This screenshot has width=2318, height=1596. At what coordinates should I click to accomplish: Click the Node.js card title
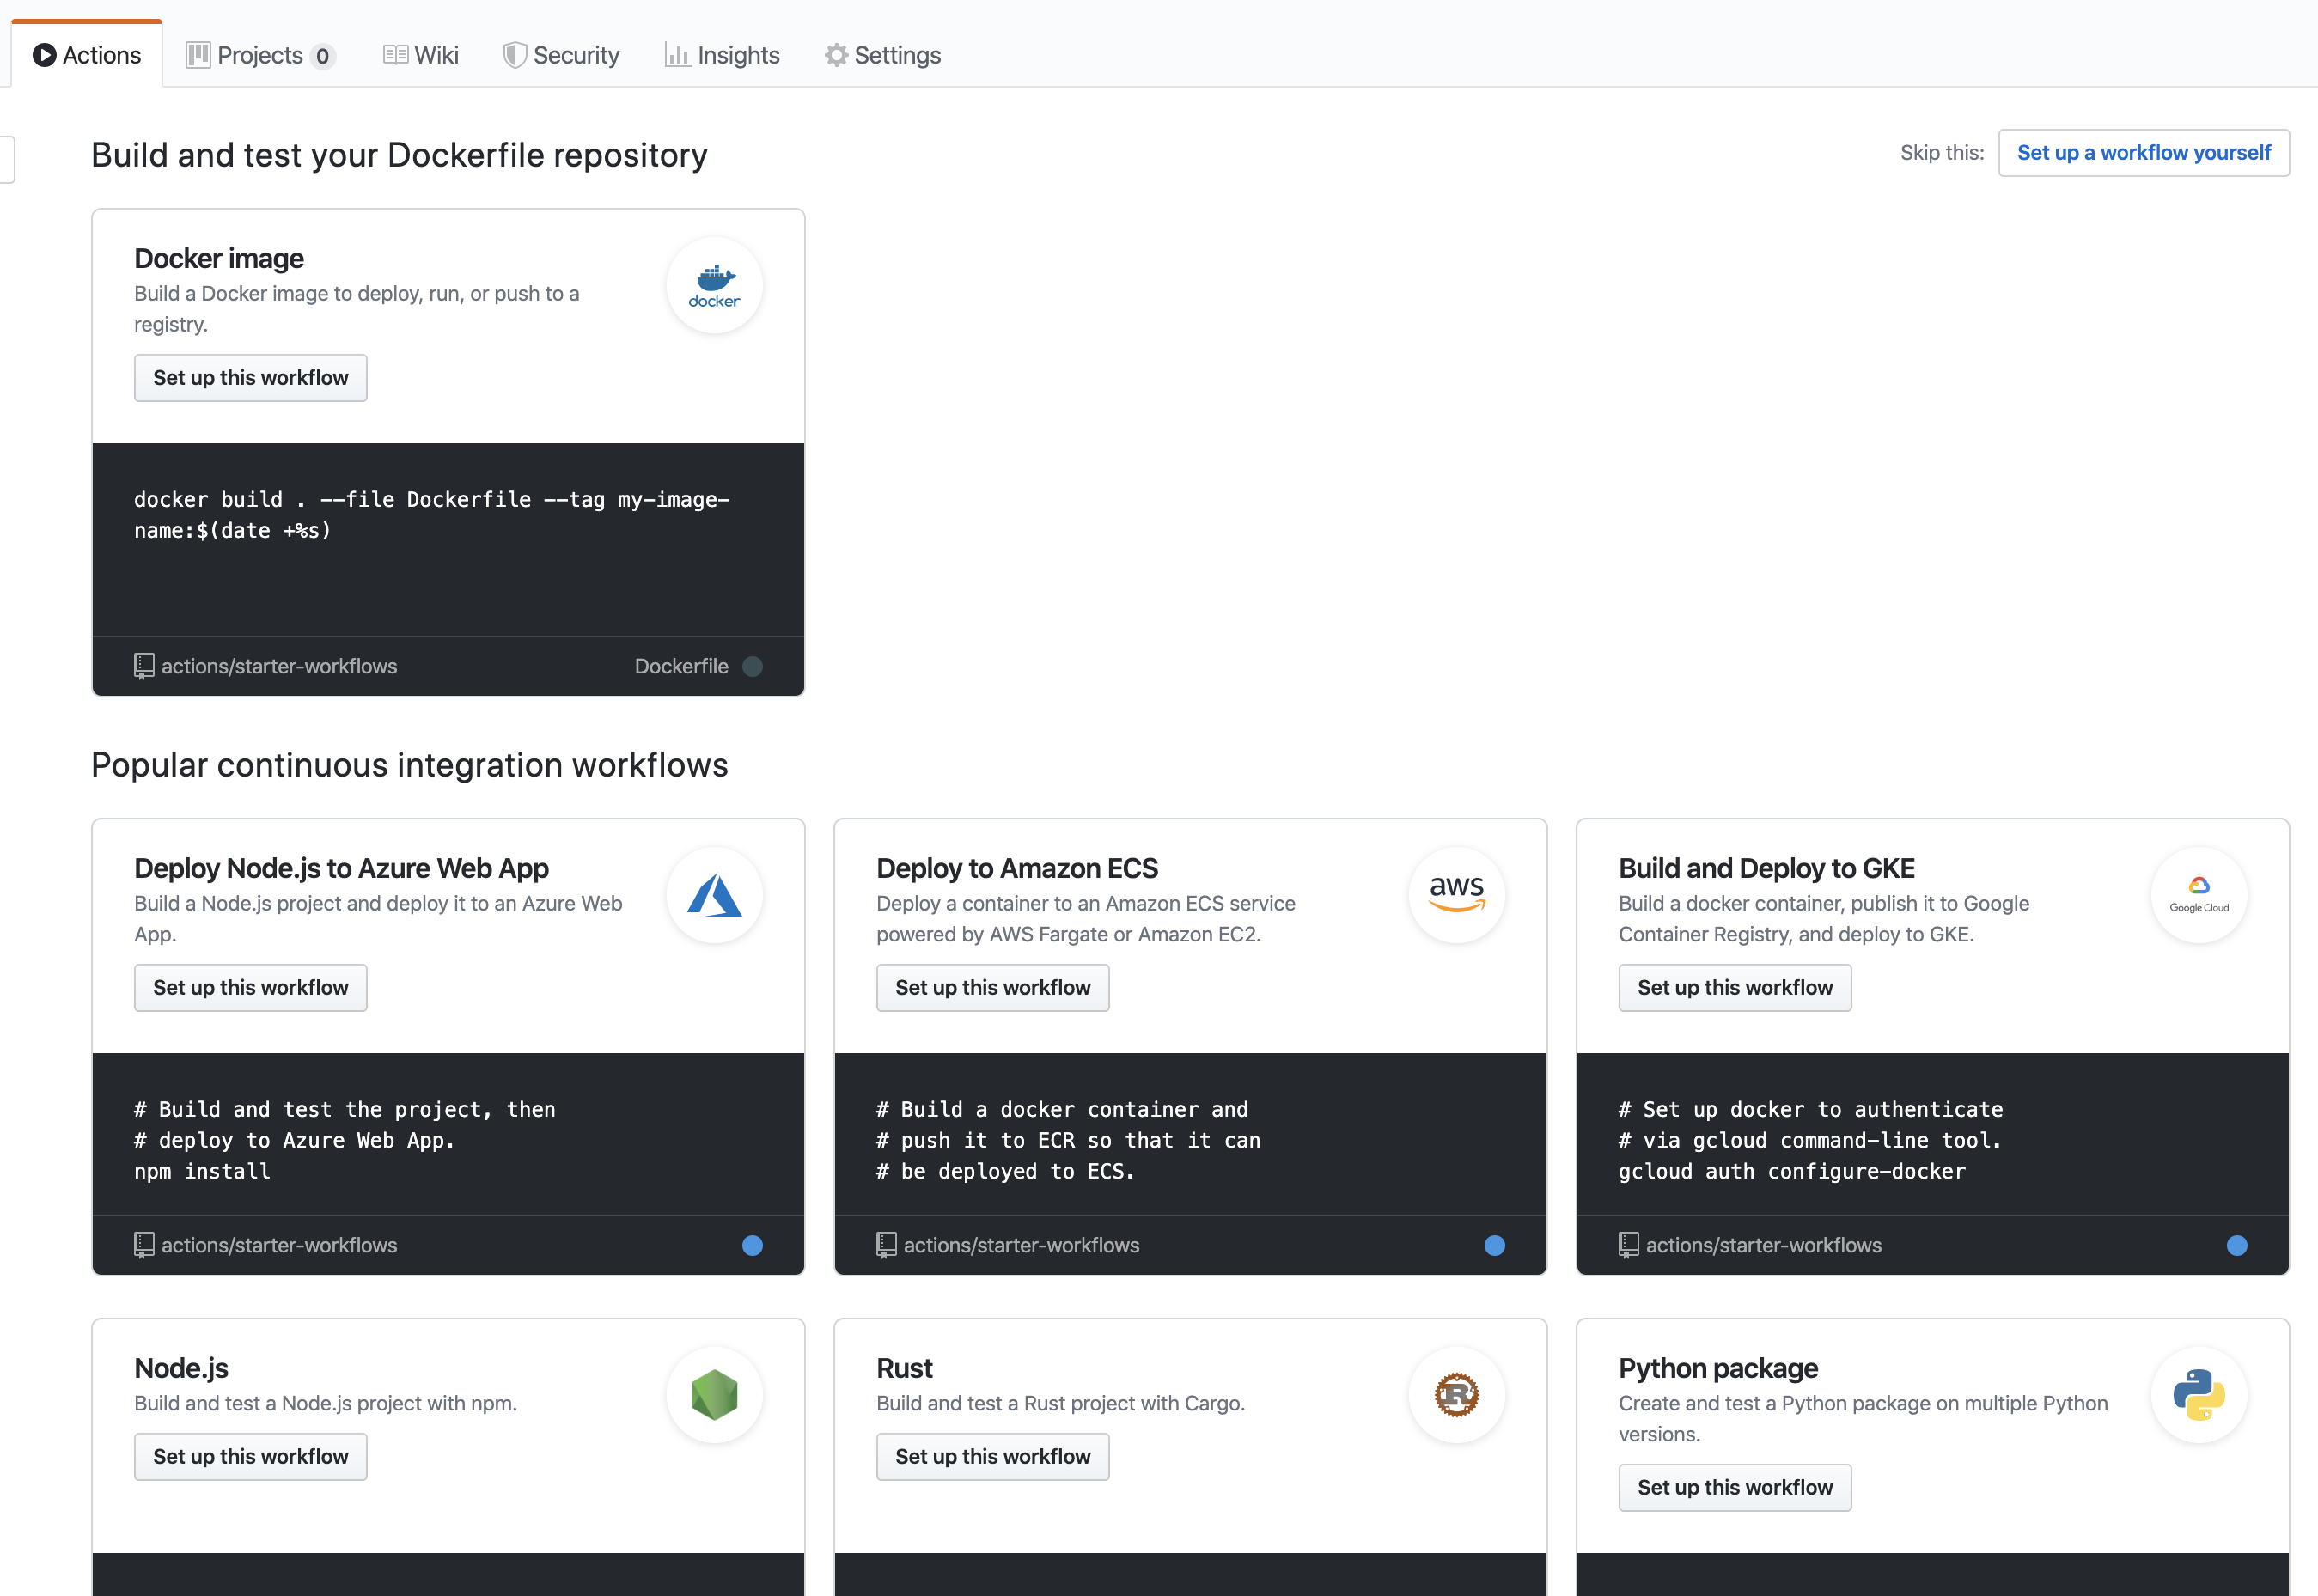click(181, 1369)
